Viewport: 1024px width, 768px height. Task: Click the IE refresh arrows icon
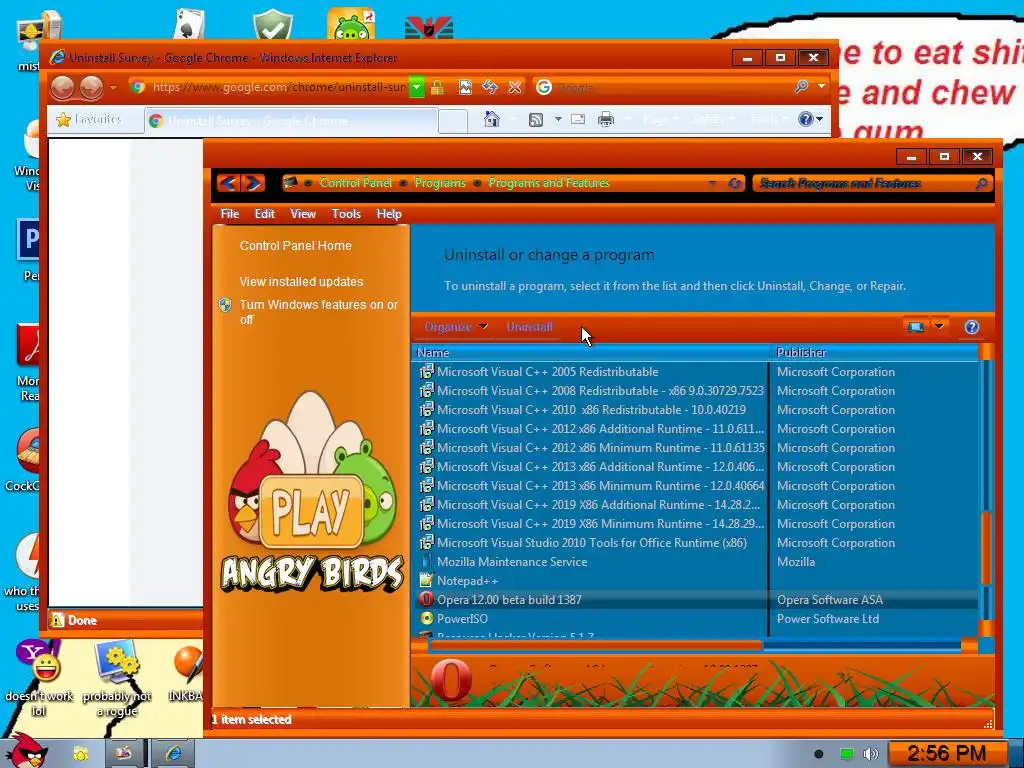pyautogui.click(x=490, y=87)
